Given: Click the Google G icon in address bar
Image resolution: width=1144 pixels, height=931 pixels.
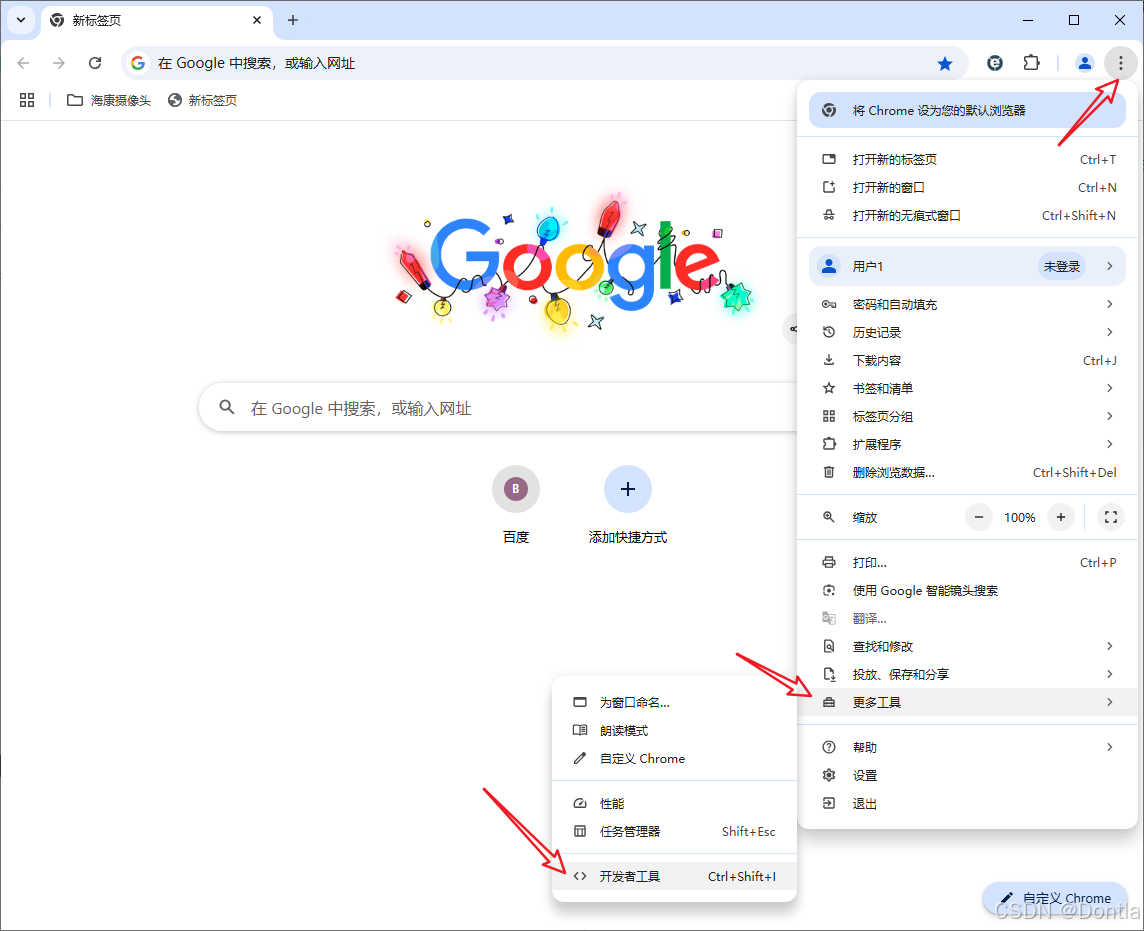Looking at the screenshot, I should (138, 63).
